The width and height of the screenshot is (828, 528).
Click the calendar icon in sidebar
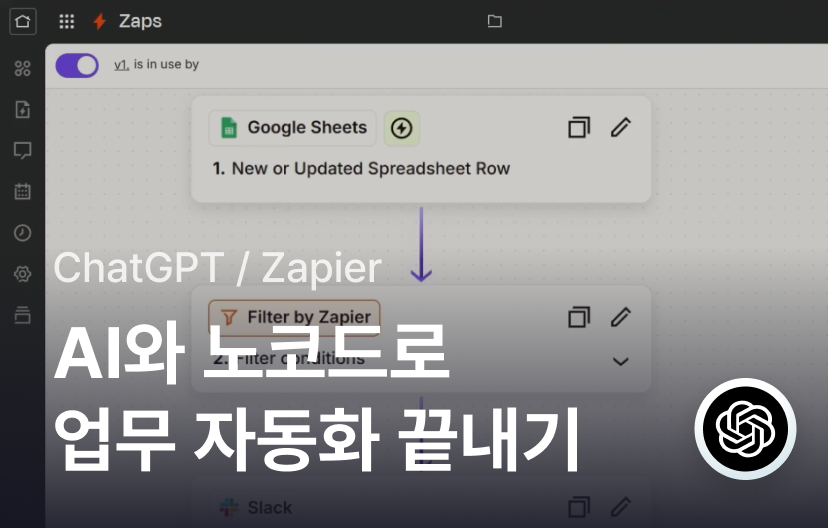tap(22, 192)
